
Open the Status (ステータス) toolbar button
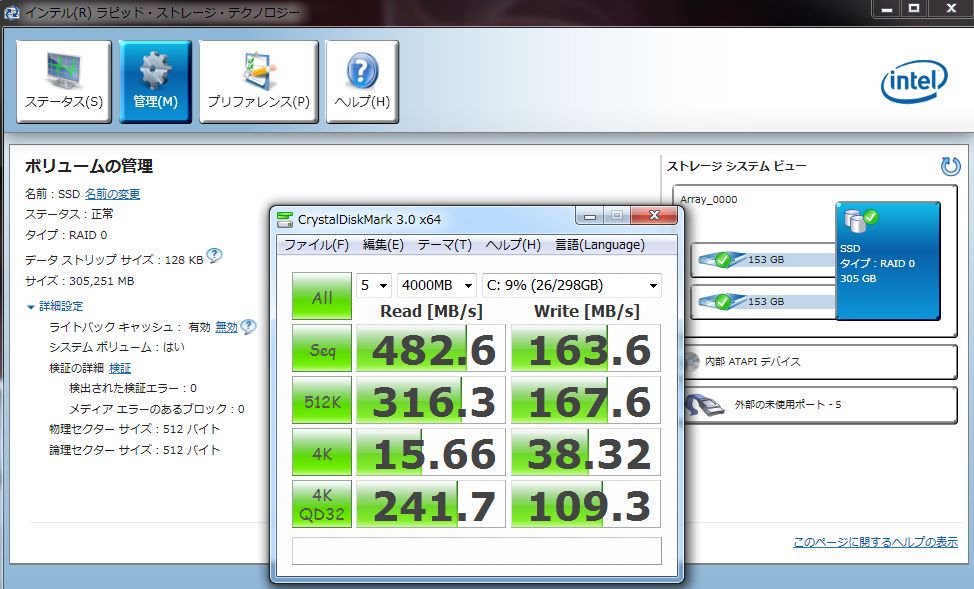pyautogui.click(x=63, y=82)
